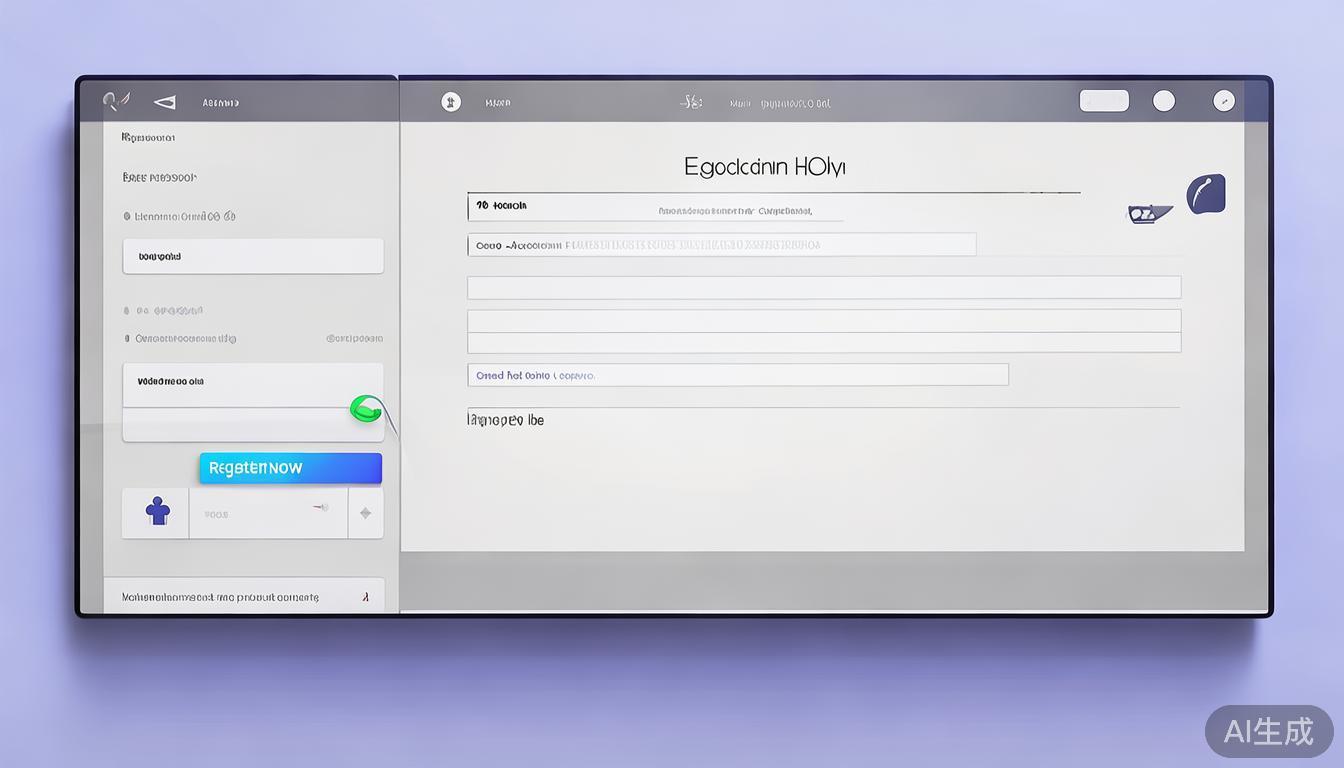Click the round white icon in main header

(x=451, y=102)
